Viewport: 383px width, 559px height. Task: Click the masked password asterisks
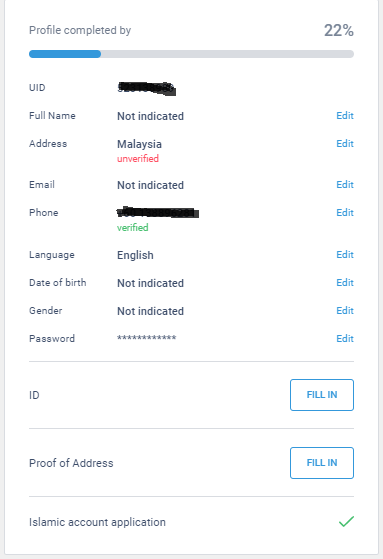click(147, 338)
